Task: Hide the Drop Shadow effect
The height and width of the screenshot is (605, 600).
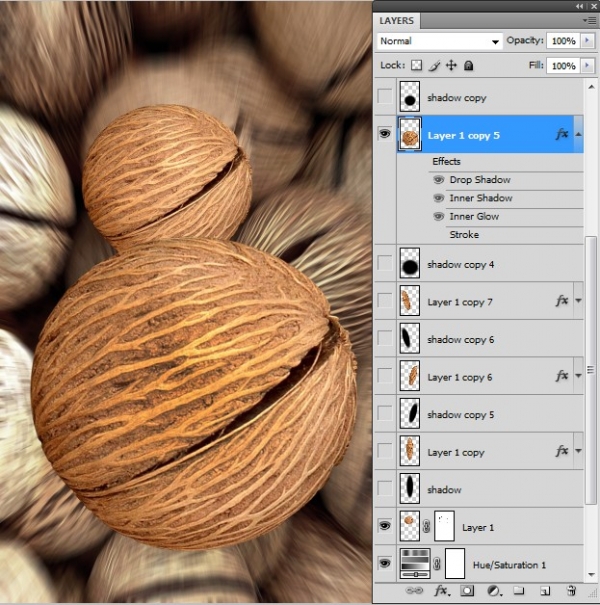Action: tap(439, 180)
